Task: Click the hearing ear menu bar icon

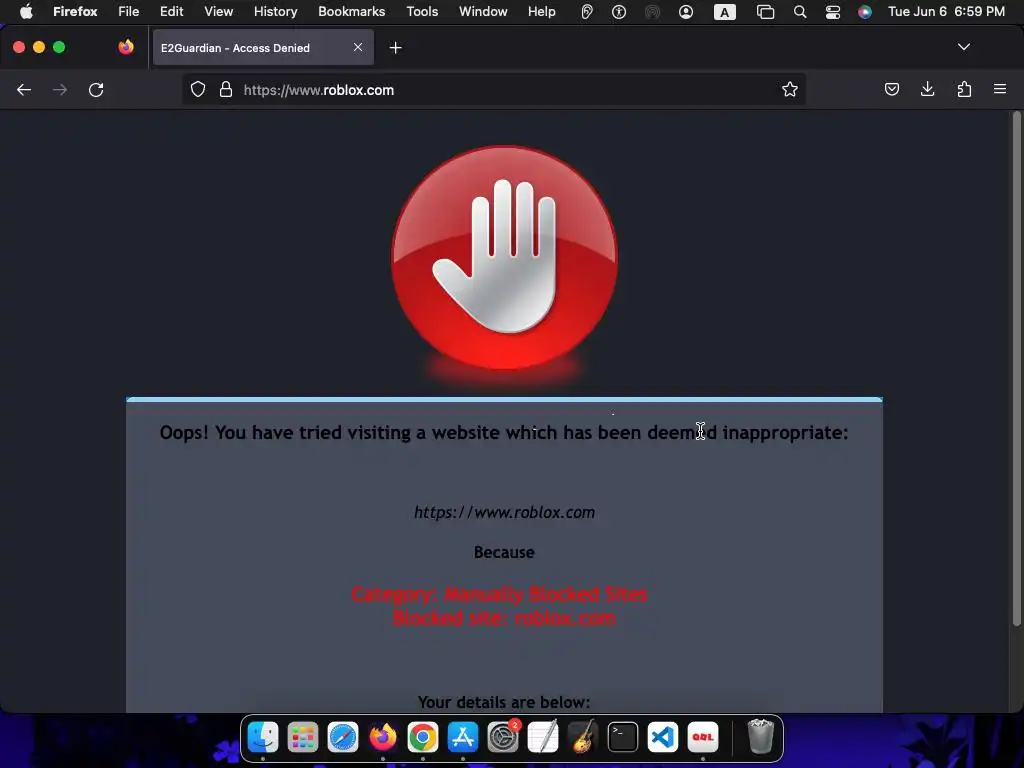Action: [586, 12]
